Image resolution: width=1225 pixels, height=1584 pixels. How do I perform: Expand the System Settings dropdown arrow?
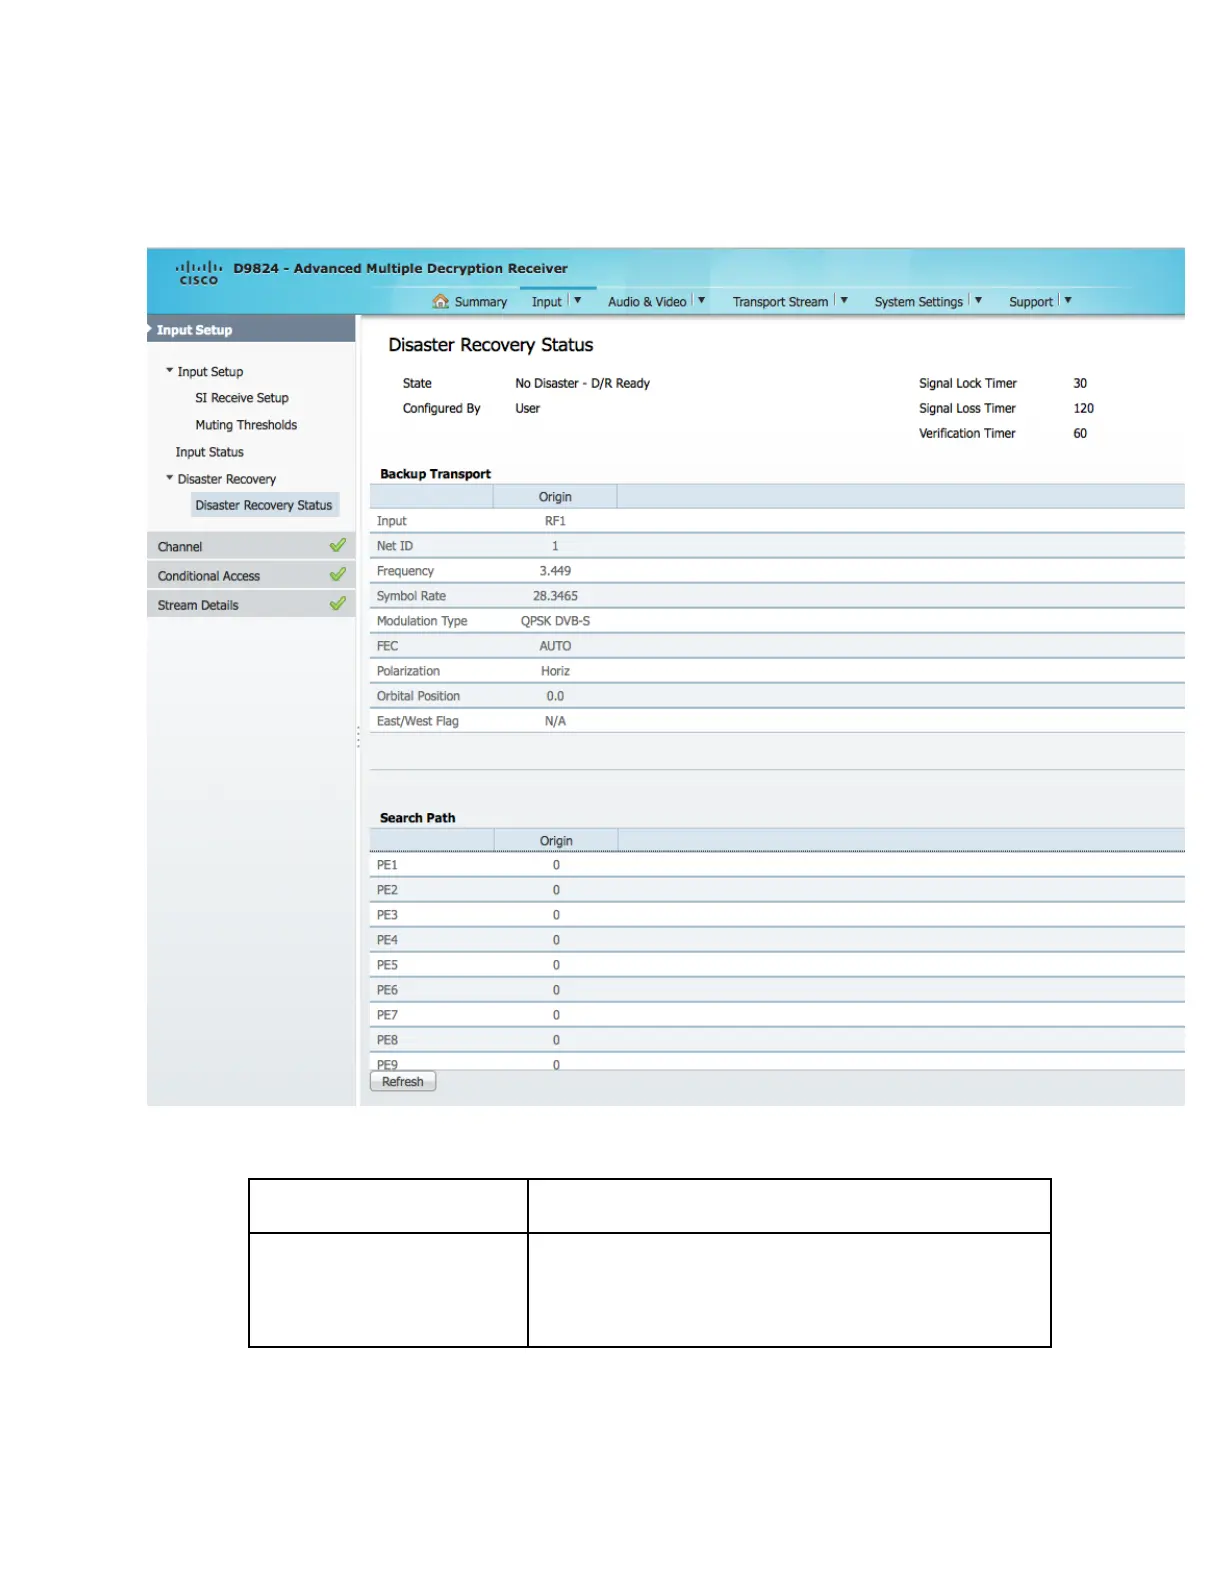coord(978,300)
